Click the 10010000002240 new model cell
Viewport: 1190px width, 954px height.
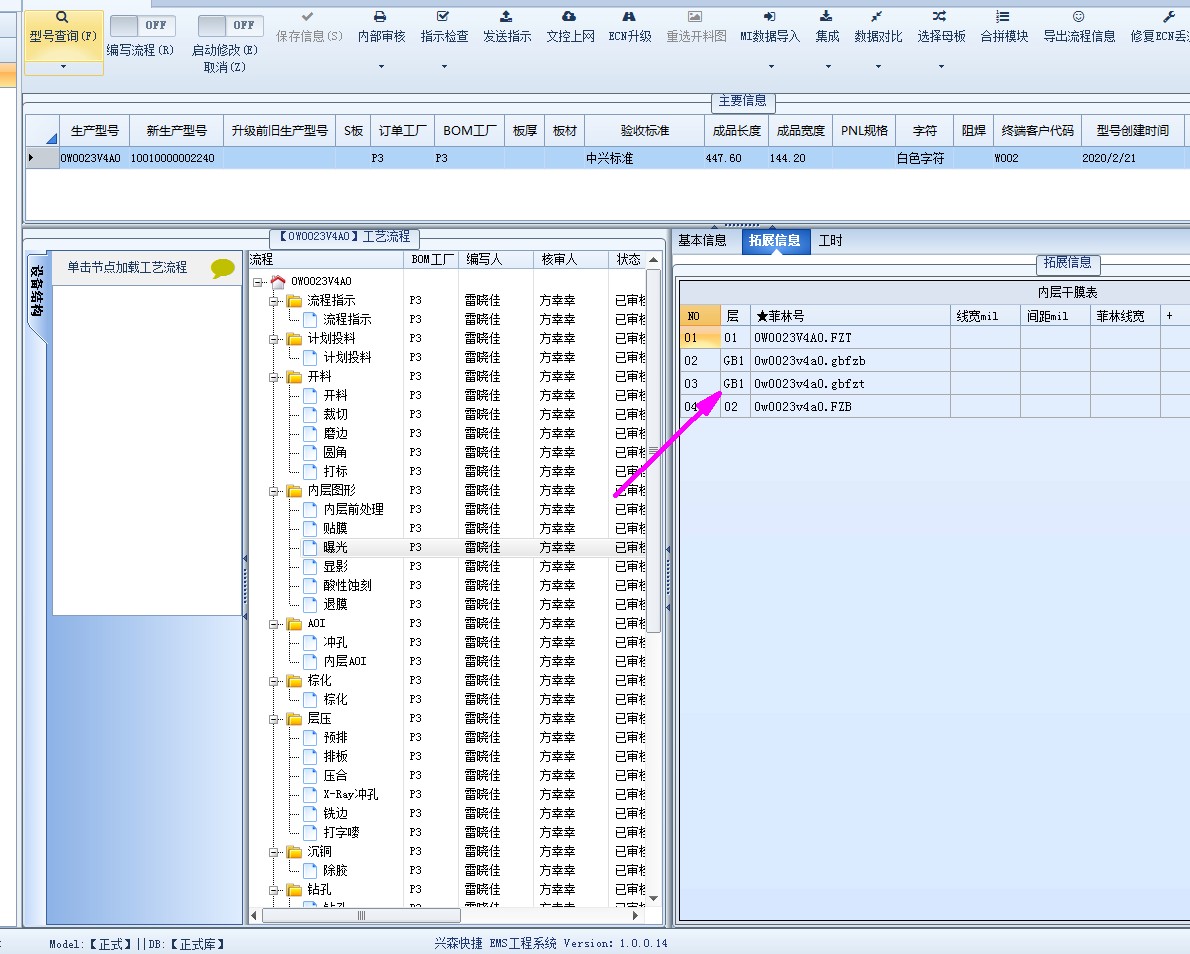coord(176,158)
